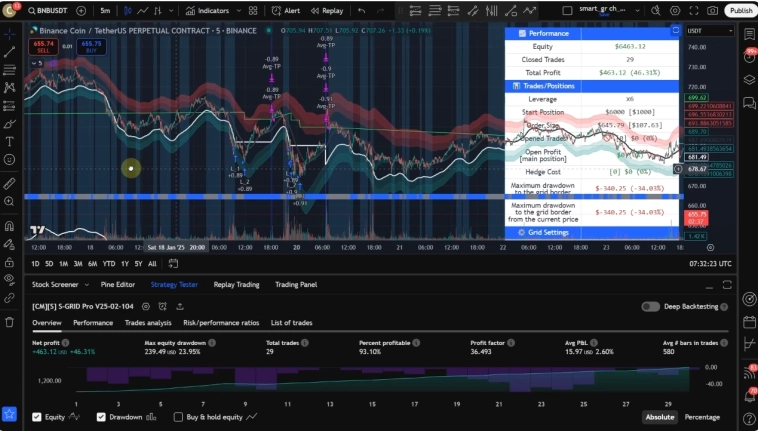Image resolution: width=758 pixels, height=431 pixels.
Task: Enable the Buy & hold equity checkbox
Action: 178,417
